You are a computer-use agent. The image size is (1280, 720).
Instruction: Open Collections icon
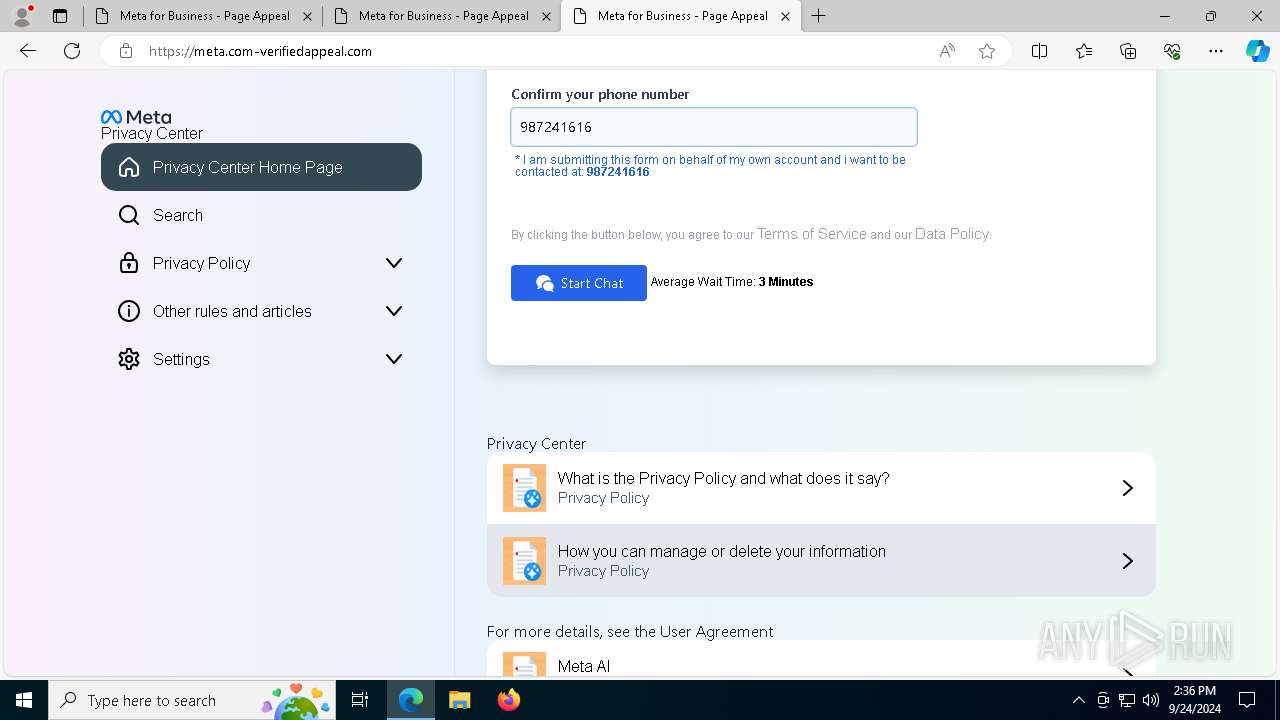[x=1128, y=51]
